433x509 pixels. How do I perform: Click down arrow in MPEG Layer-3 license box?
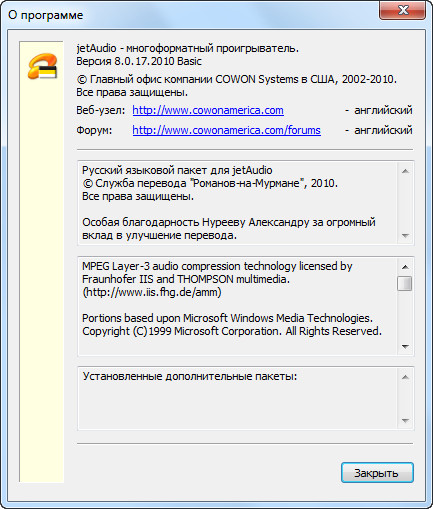coord(405,347)
